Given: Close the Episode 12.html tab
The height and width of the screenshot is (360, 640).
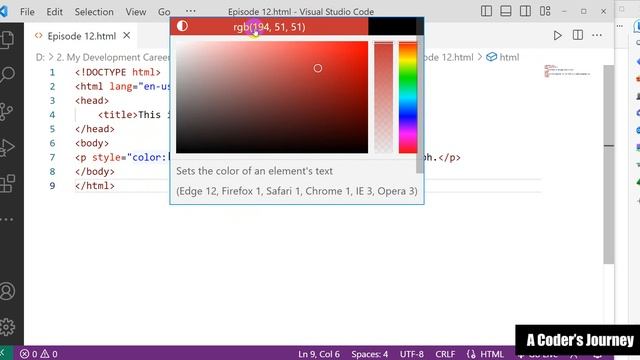Looking at the screenshot, I should [x=127, y=36].
